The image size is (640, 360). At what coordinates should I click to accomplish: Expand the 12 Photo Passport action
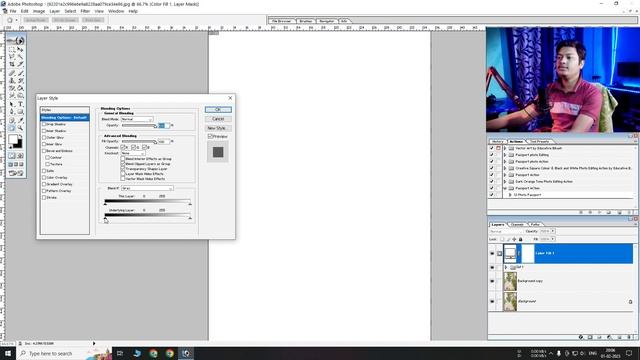click(x=510, y=195)
